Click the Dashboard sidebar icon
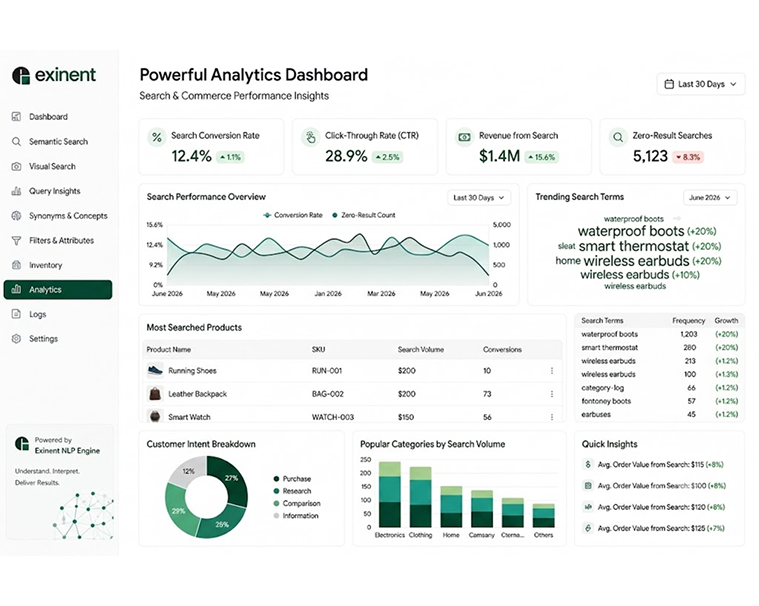This screenshot has height=606, width=759. point(16,117)
